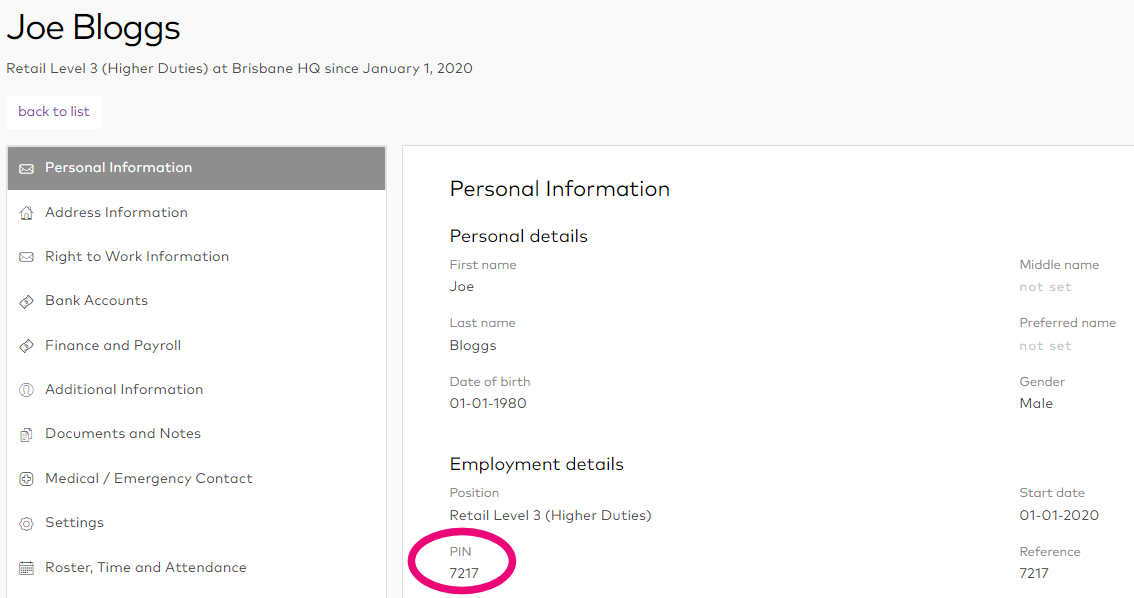Click the back to list button

pyautogui.click(x=54, y=112)
